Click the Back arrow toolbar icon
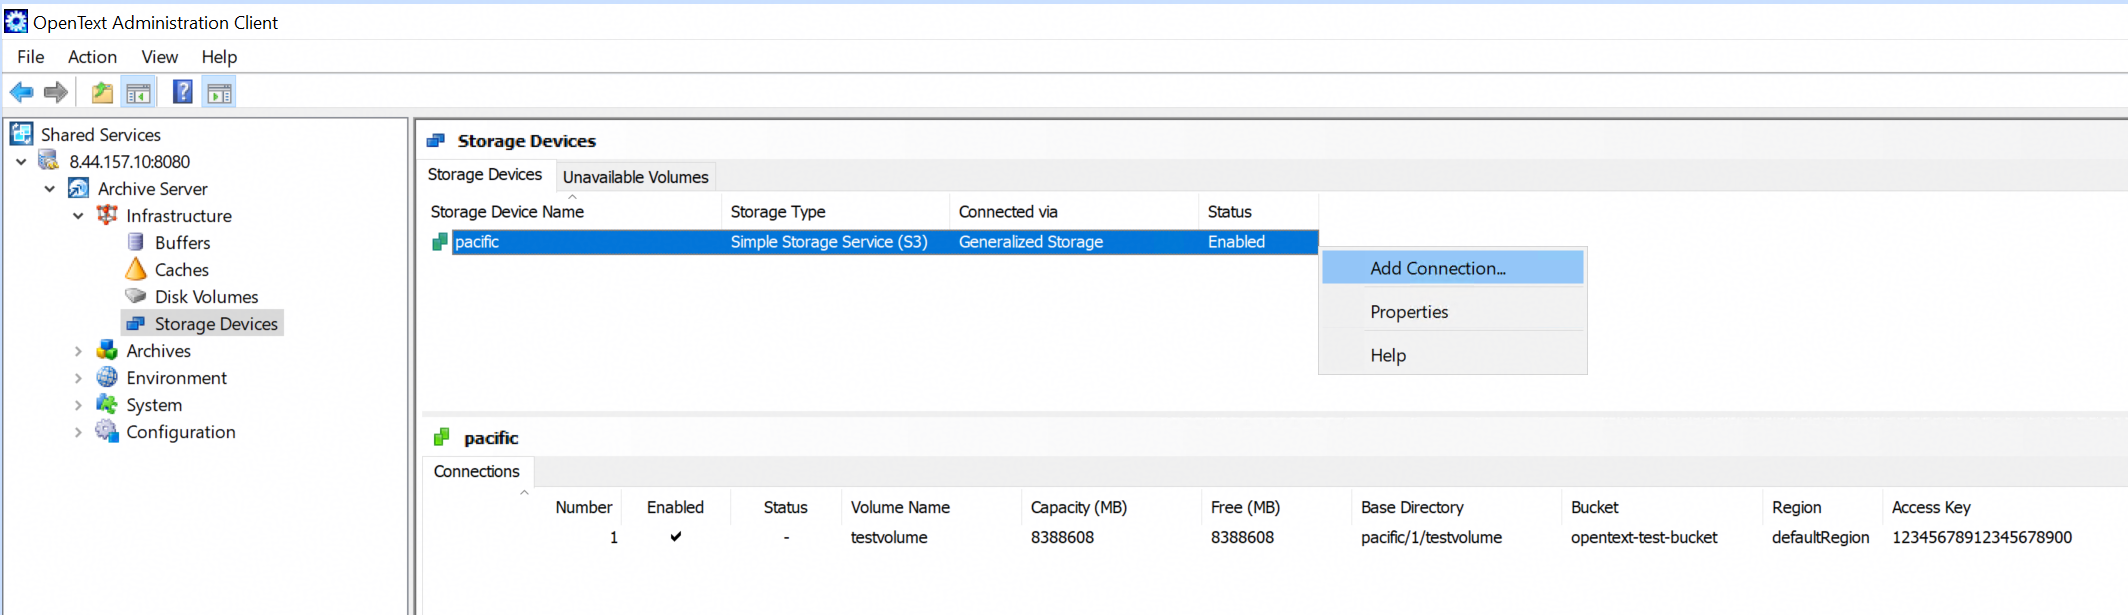The image size is (2128, 615). (x=21, y=93)
